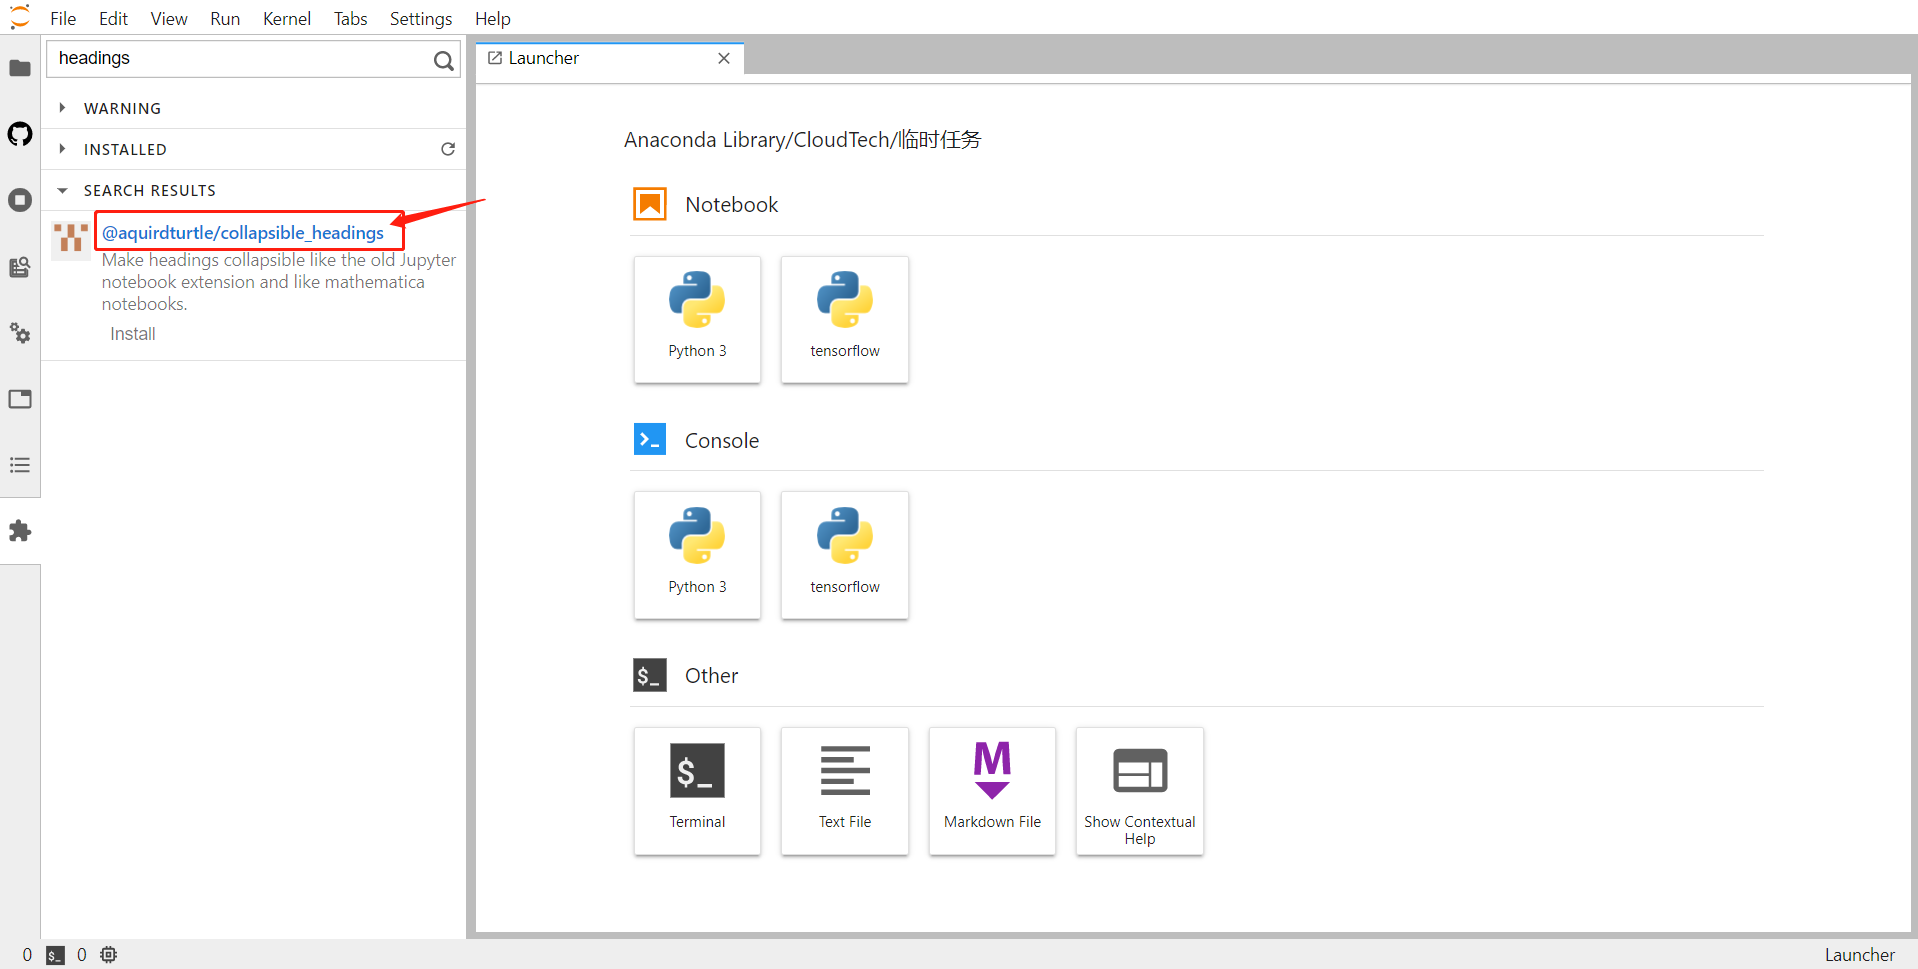Open the Run menu

tap(225, 18)
